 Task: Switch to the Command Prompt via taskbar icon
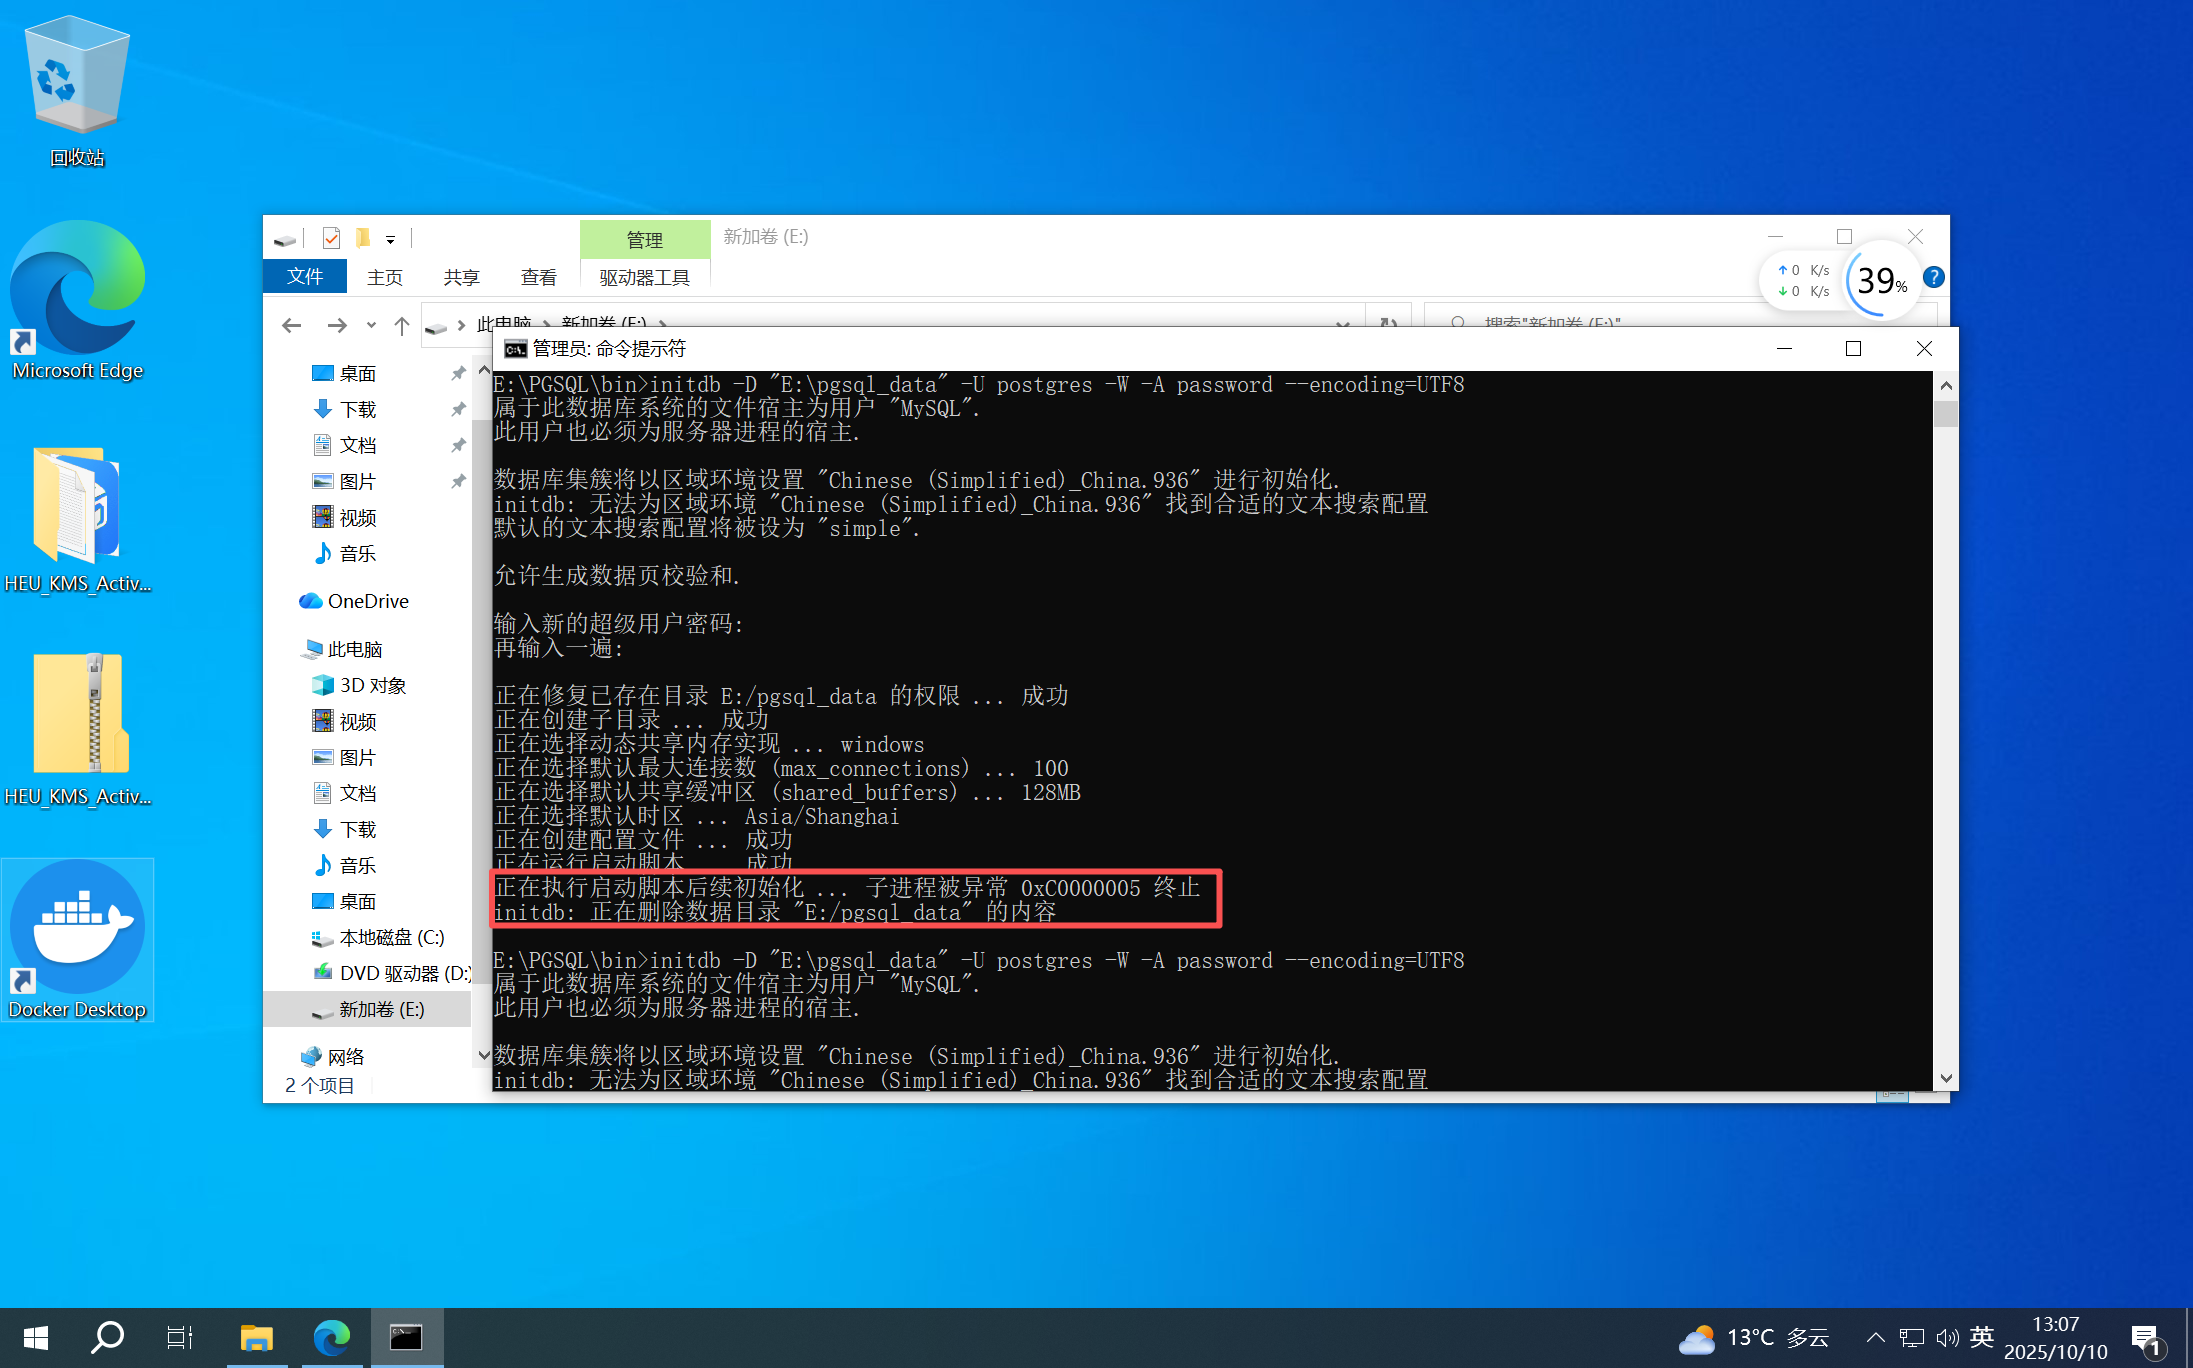(x=406, y=1337)
